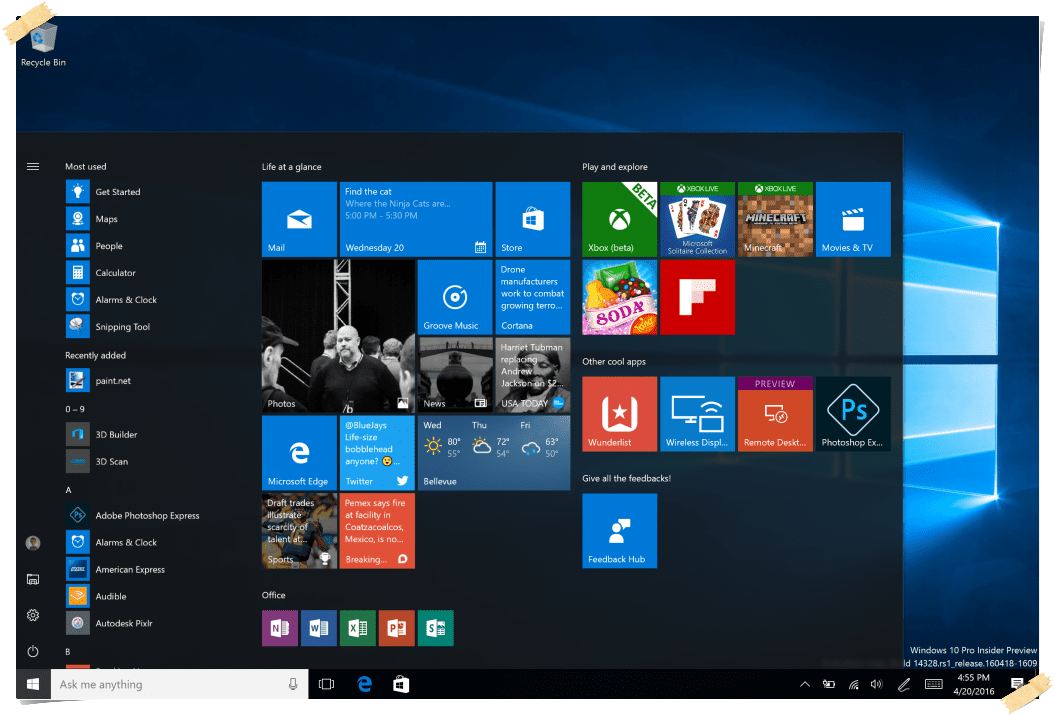Launch the Groove Music tile
1055x715 pixels.
pyautogui.click(x=454, y=297)
